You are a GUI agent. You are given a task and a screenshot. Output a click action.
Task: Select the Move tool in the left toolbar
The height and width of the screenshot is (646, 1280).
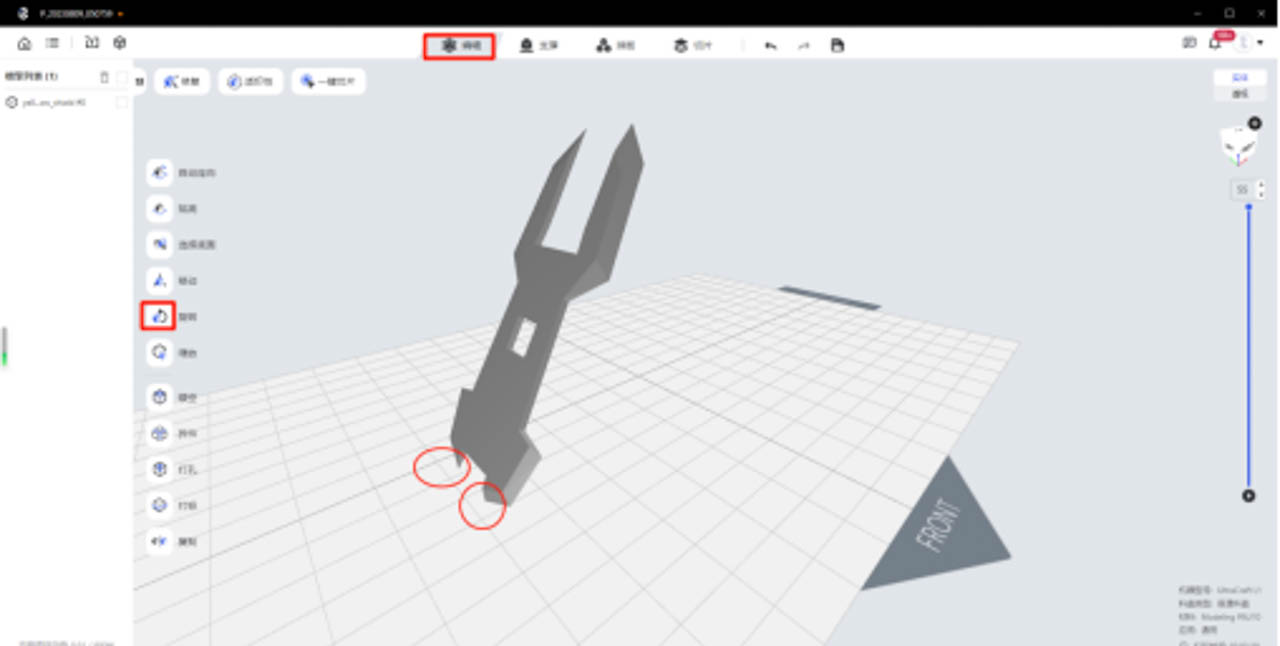157,280
